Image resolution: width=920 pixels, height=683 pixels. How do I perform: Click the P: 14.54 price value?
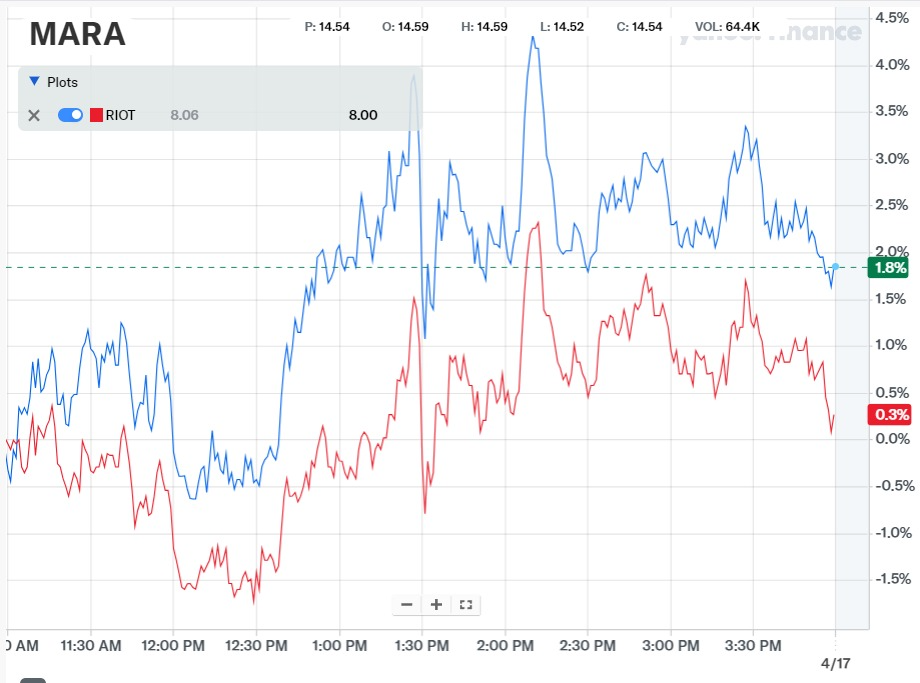(327, 26)
